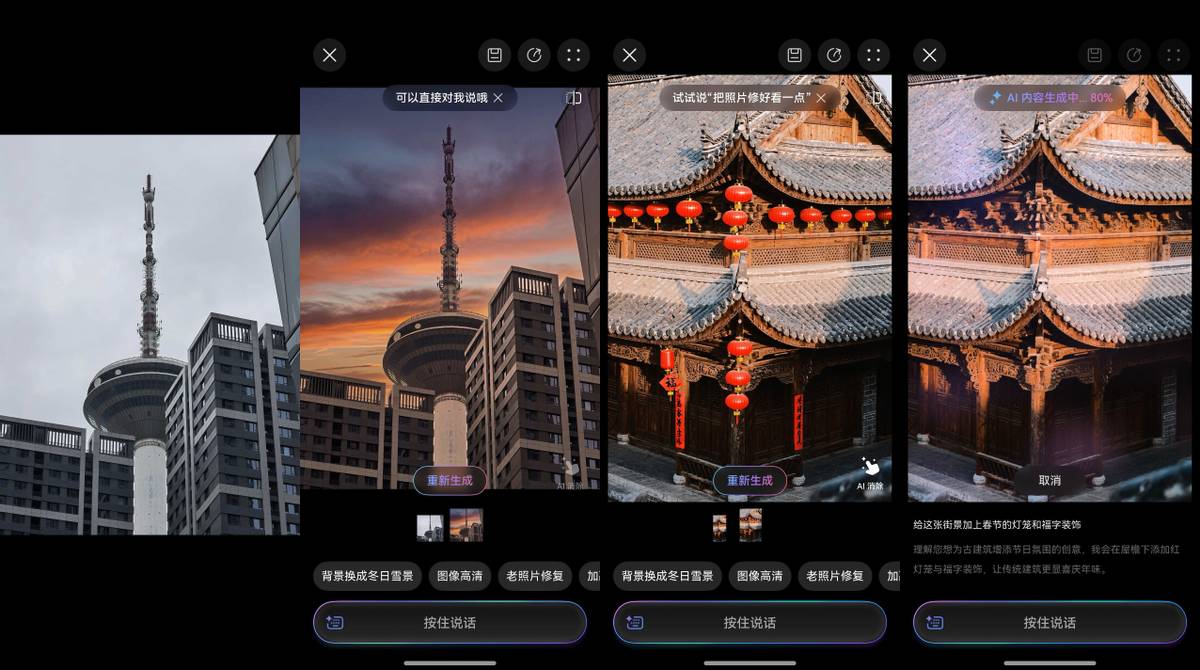1200x670 pixels.
Task: Tap 按住说话 bar on sunset tower screen
Action: pos(450,622)
